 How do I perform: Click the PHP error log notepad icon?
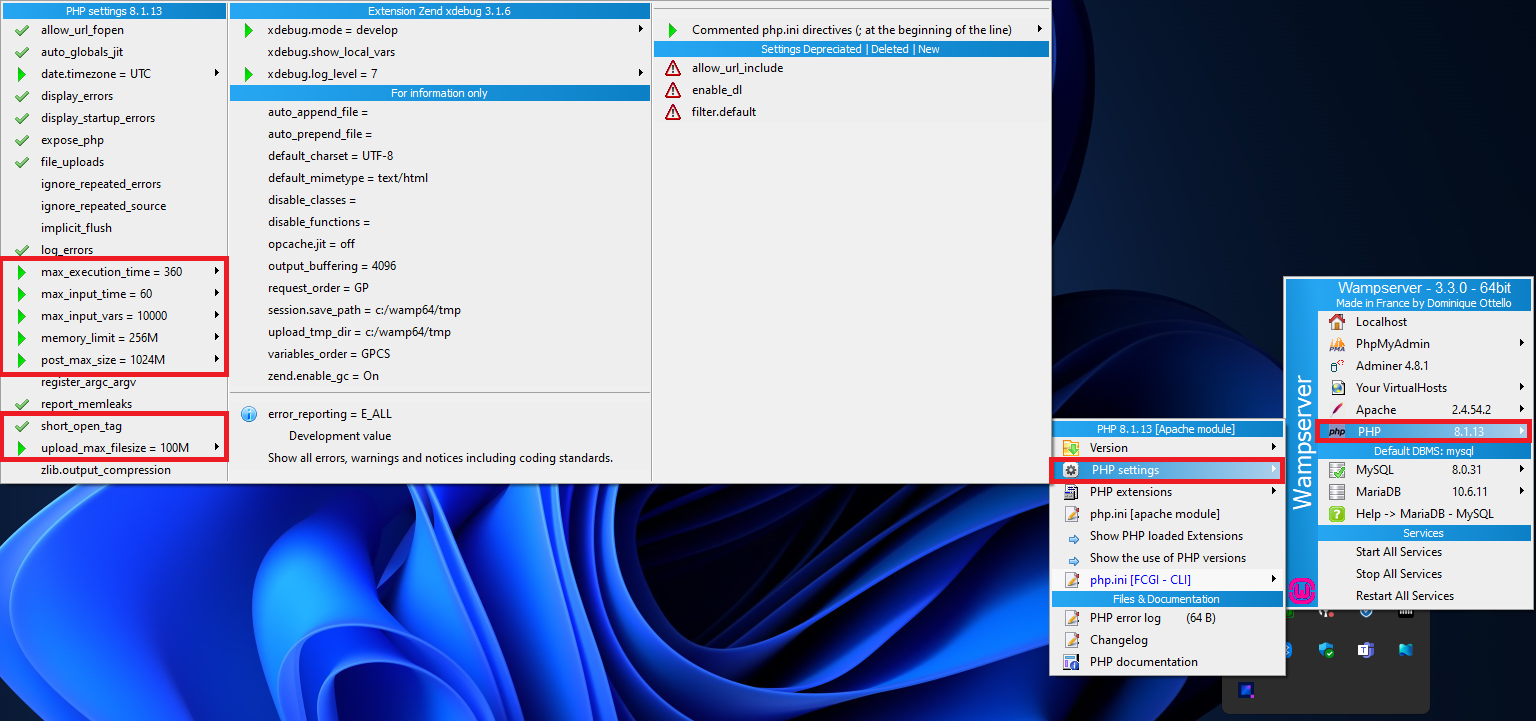pyautogui.click(x=1071, y=618)
